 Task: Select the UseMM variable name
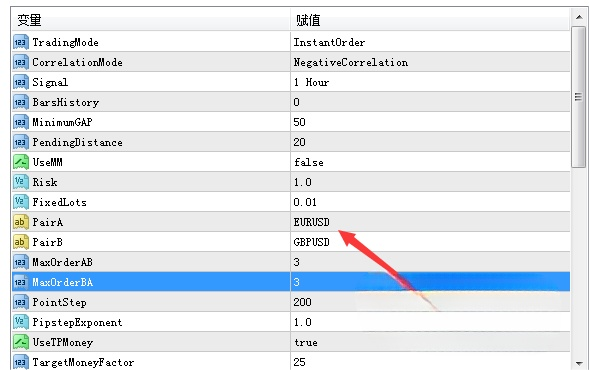point(47,162)
